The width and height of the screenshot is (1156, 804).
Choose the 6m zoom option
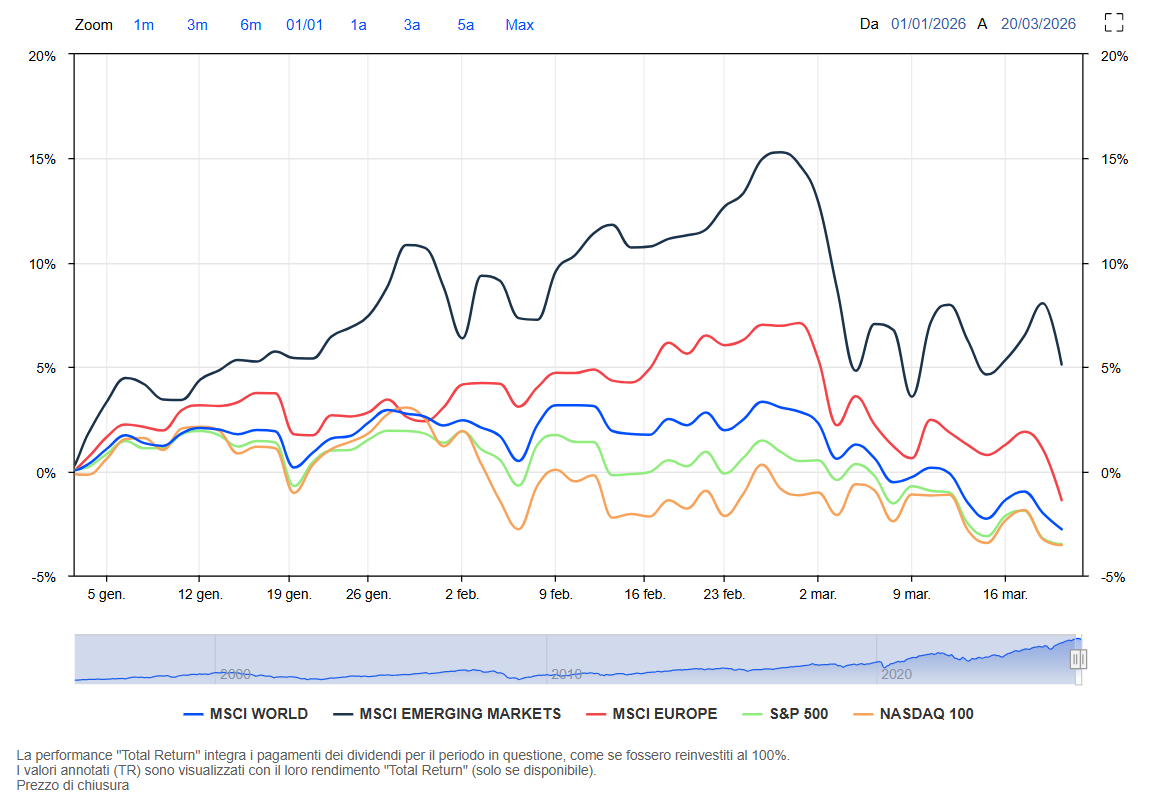pos(250,24)
